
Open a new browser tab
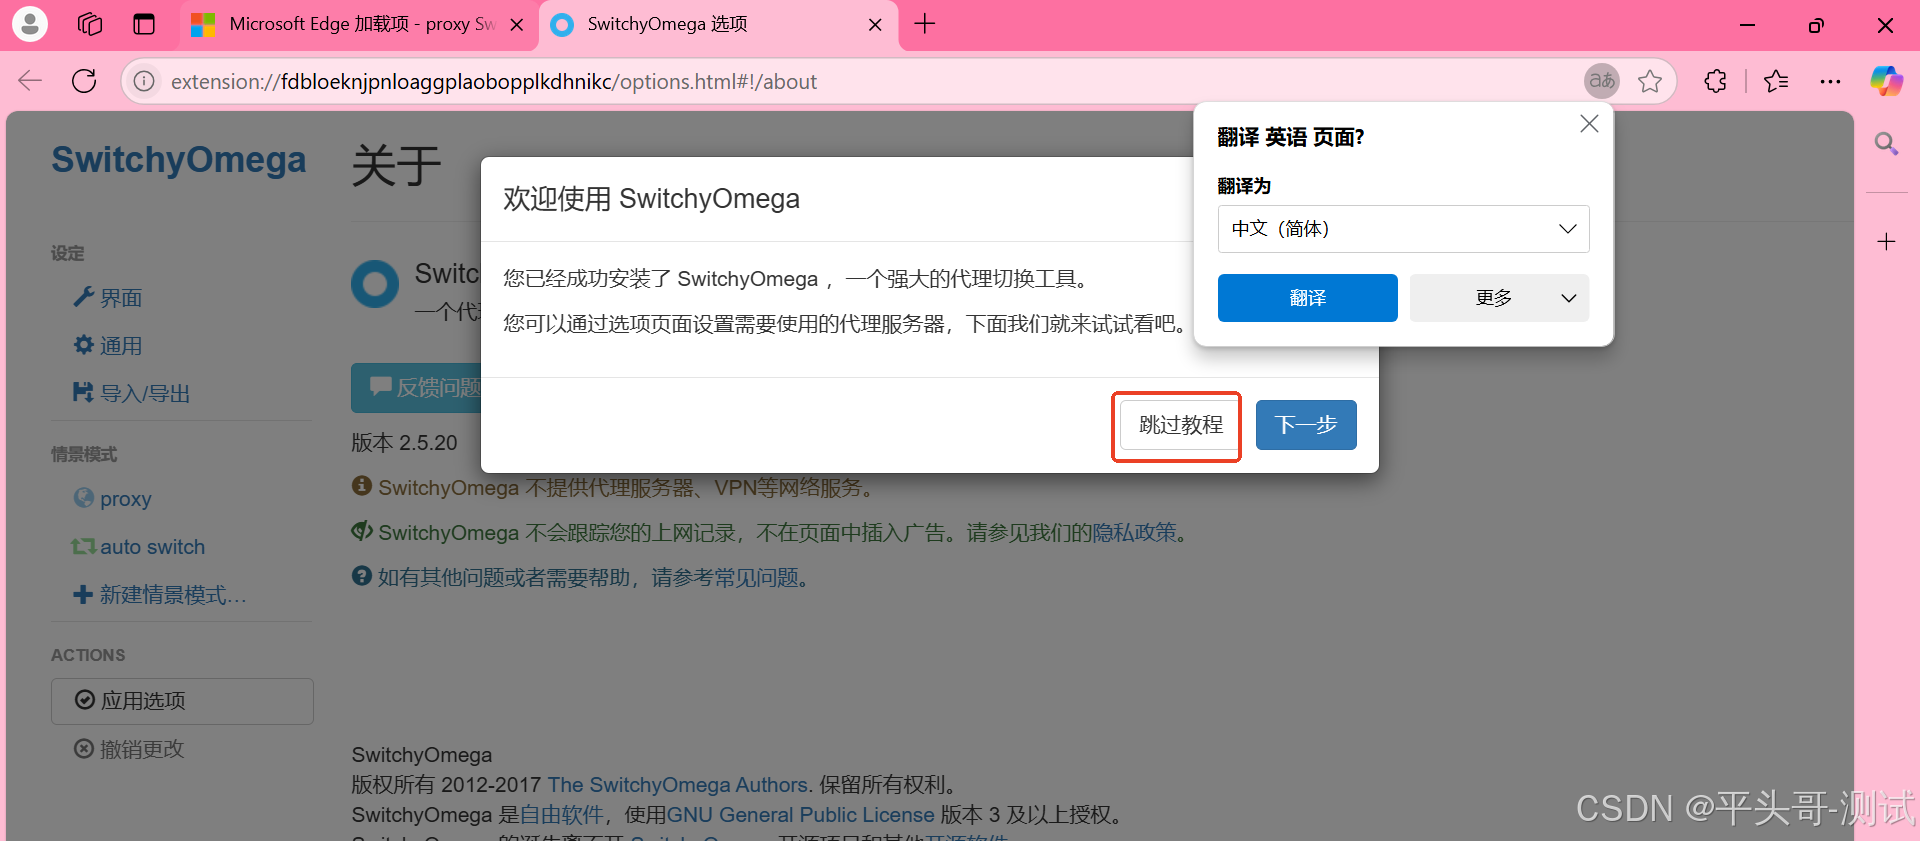click(925, 24)
